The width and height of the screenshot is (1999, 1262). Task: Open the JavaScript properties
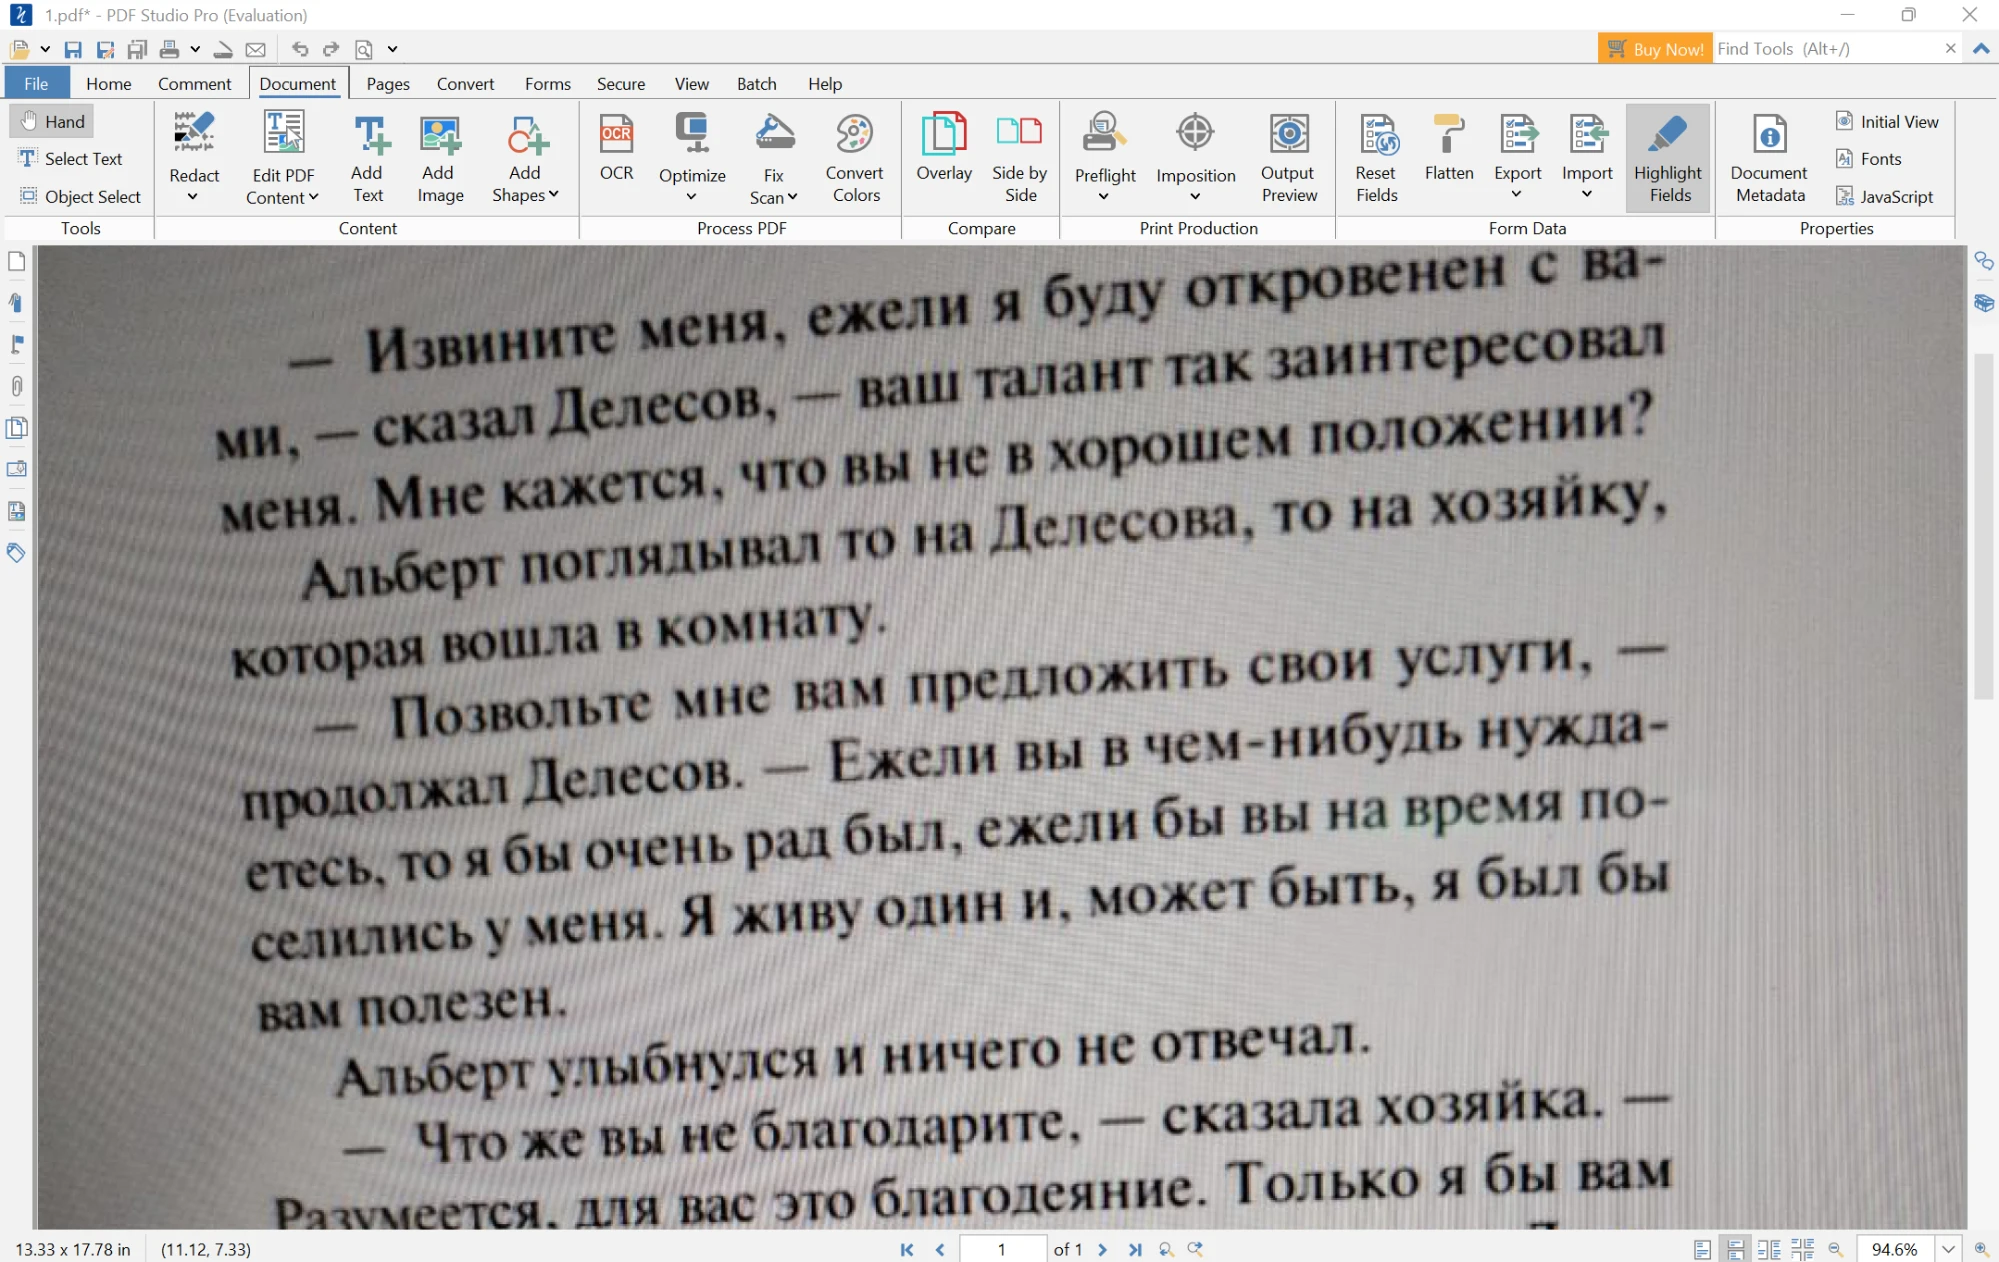click(1885, 196)
